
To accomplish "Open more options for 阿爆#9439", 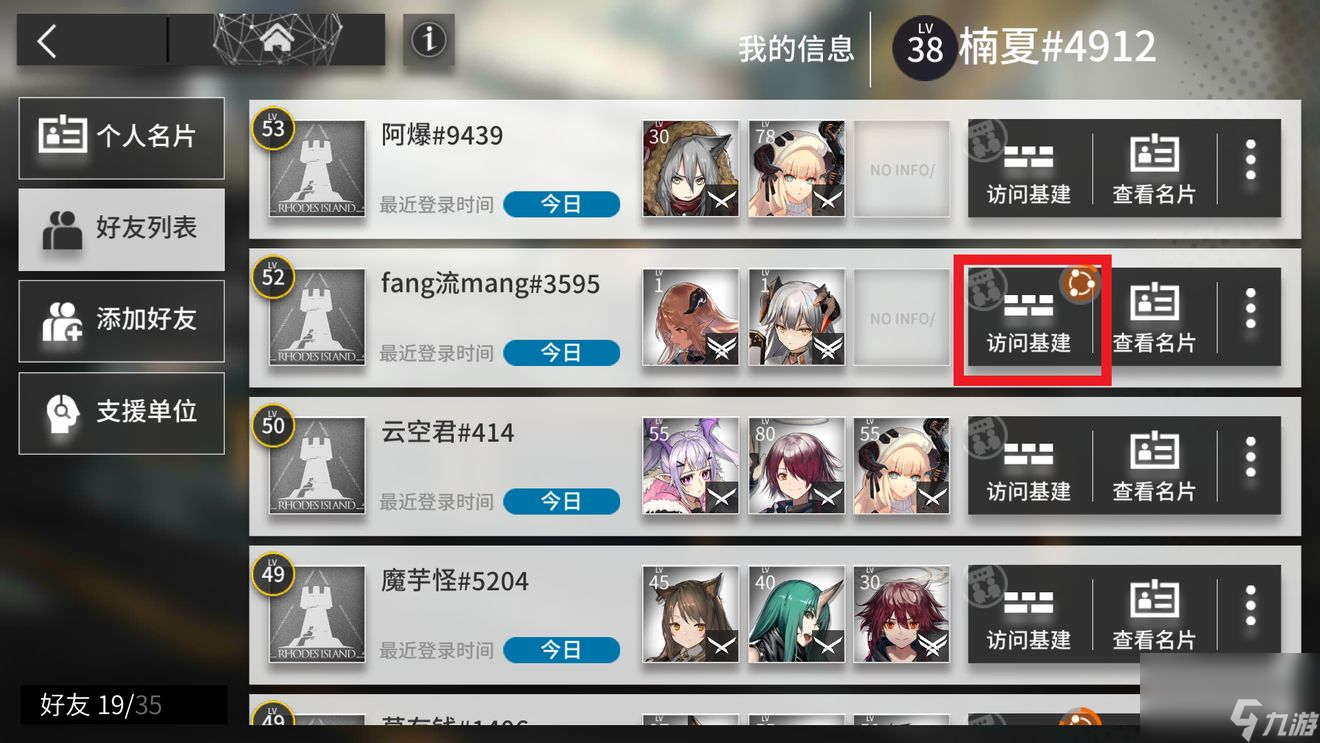I will 1250,169.
